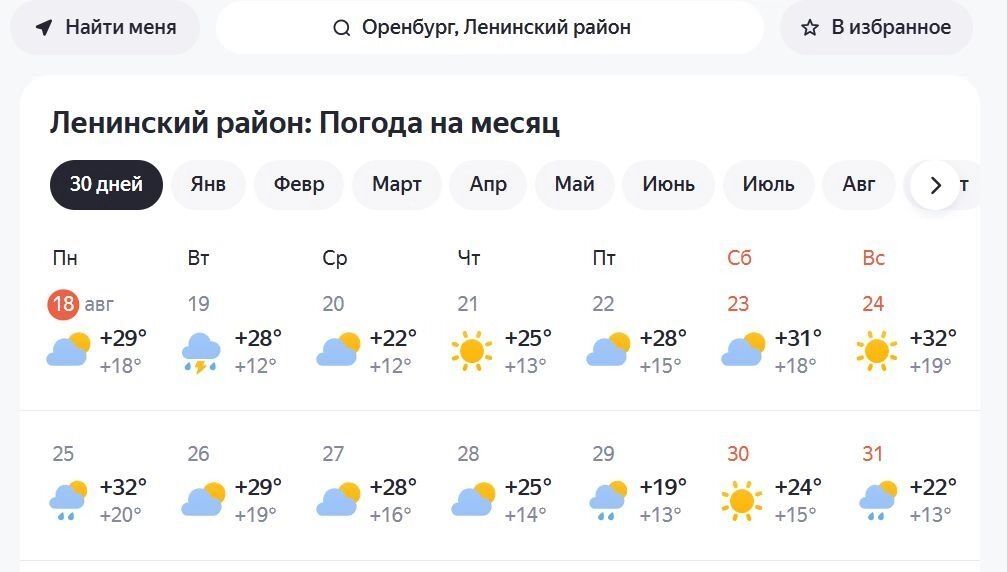
Task: Click the sunny icon for August 21
Action: click(x=472, y=351)
